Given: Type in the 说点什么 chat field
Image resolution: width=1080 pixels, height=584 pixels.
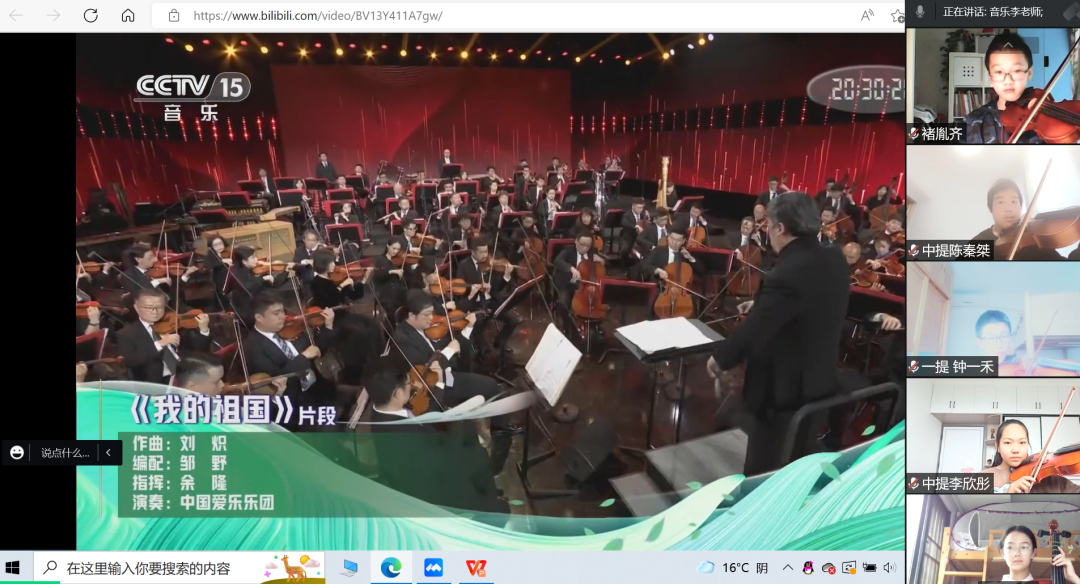Looking at the screenshot, I should 65,453.
